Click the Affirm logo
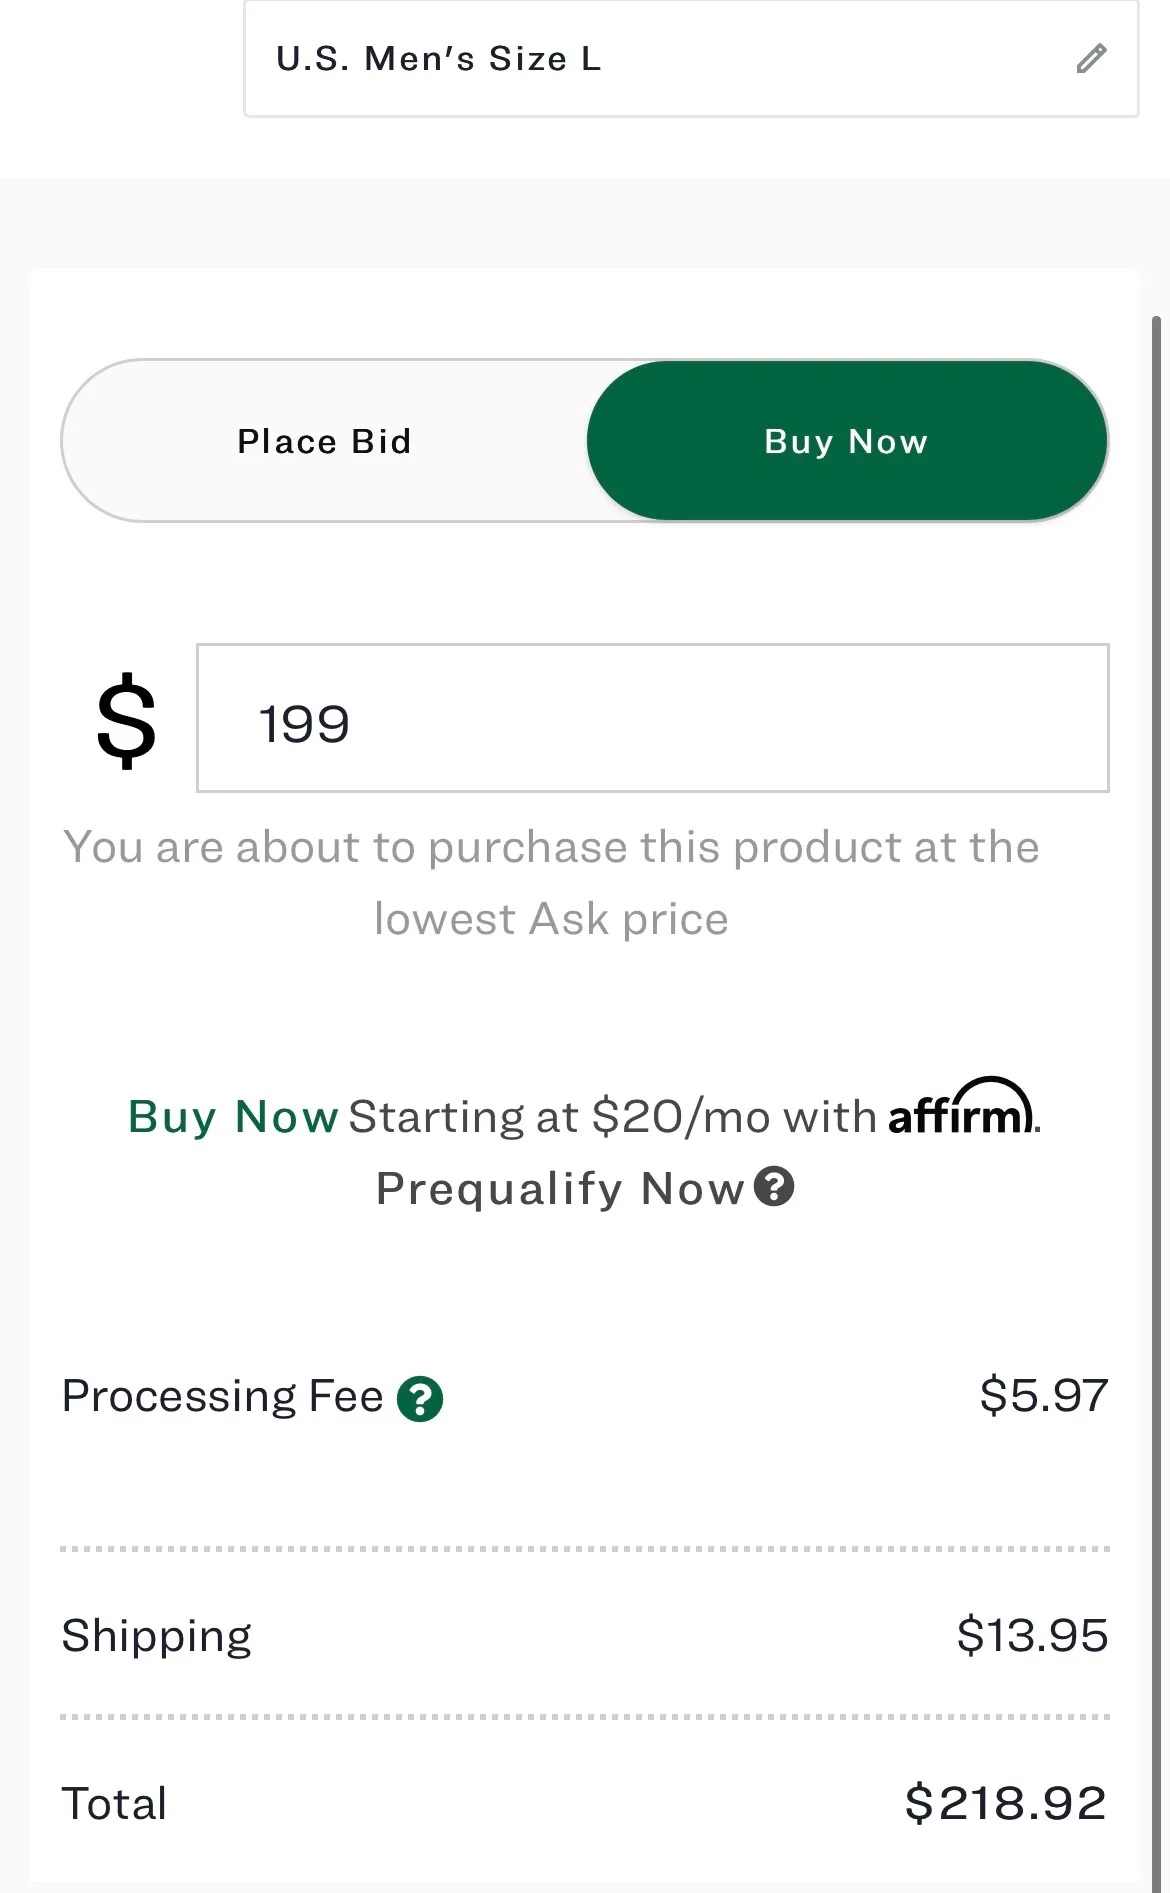The width and height of the screenshot is (1170, 1893). [962, 1110]
